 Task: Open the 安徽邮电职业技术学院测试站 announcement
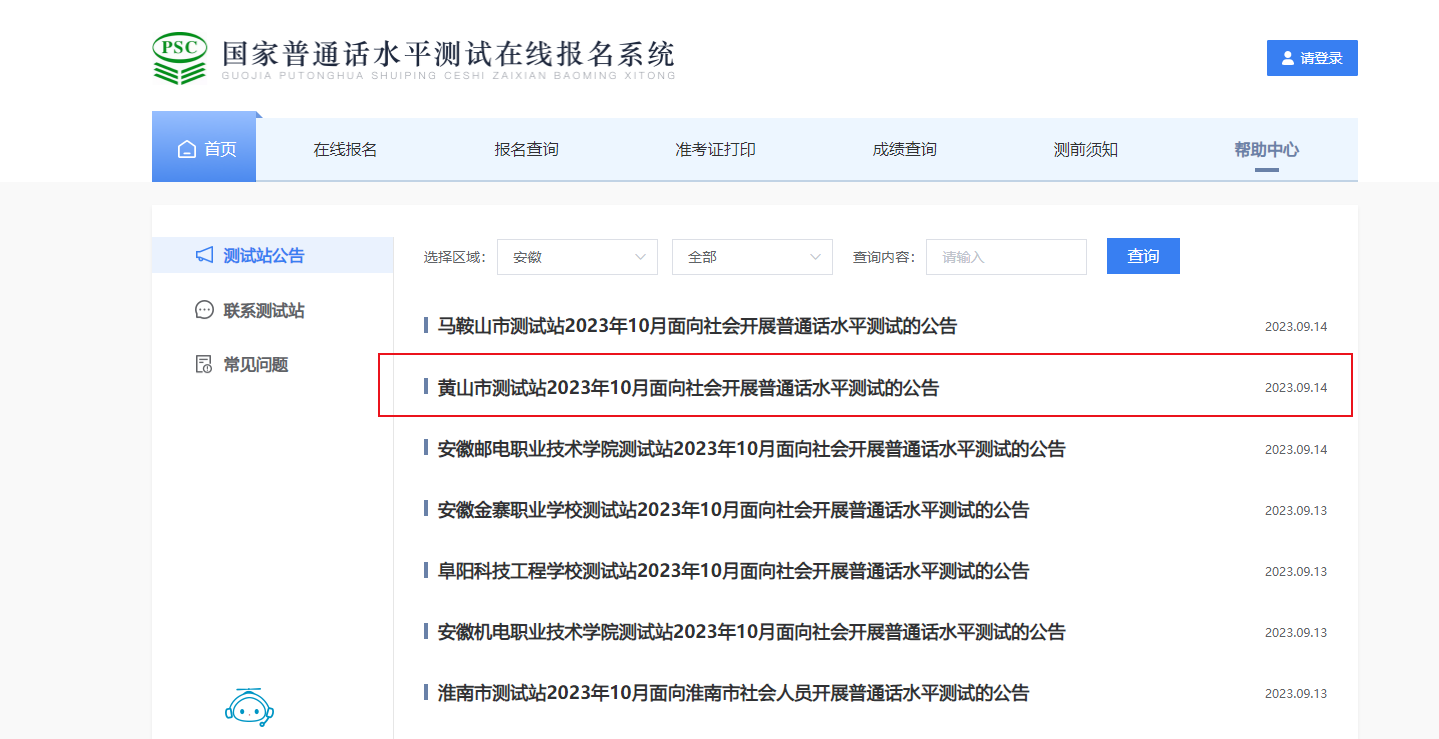(x=751, y=449)
